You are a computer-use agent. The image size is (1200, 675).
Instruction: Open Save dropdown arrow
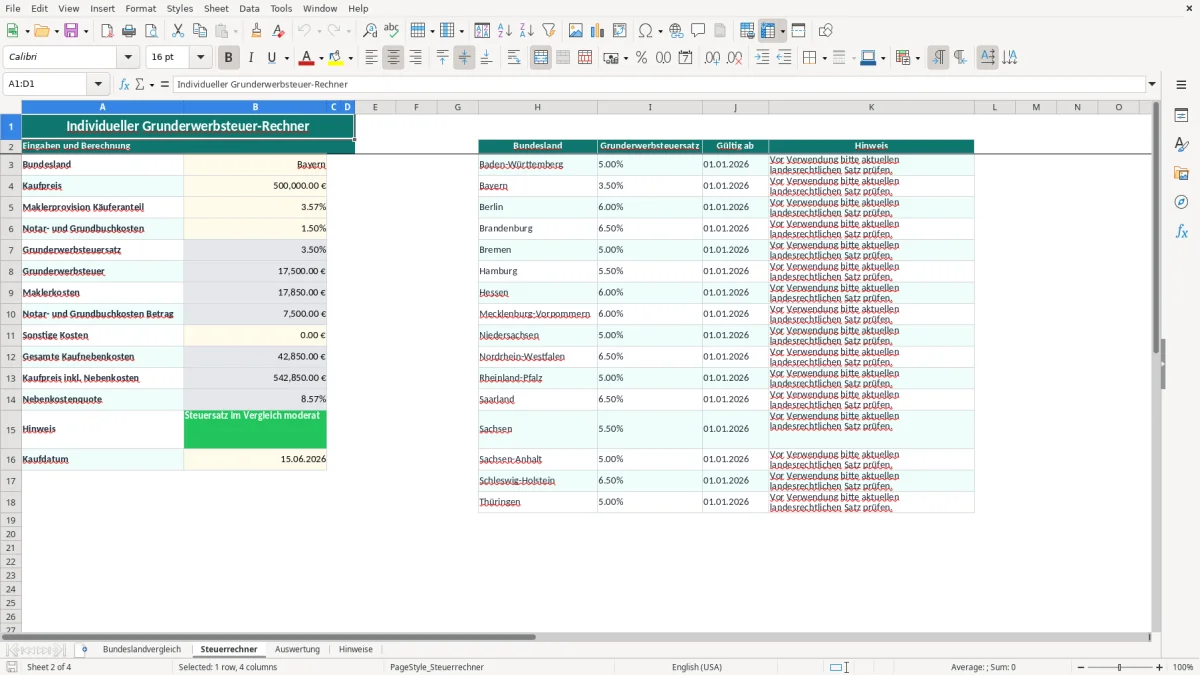85,31
